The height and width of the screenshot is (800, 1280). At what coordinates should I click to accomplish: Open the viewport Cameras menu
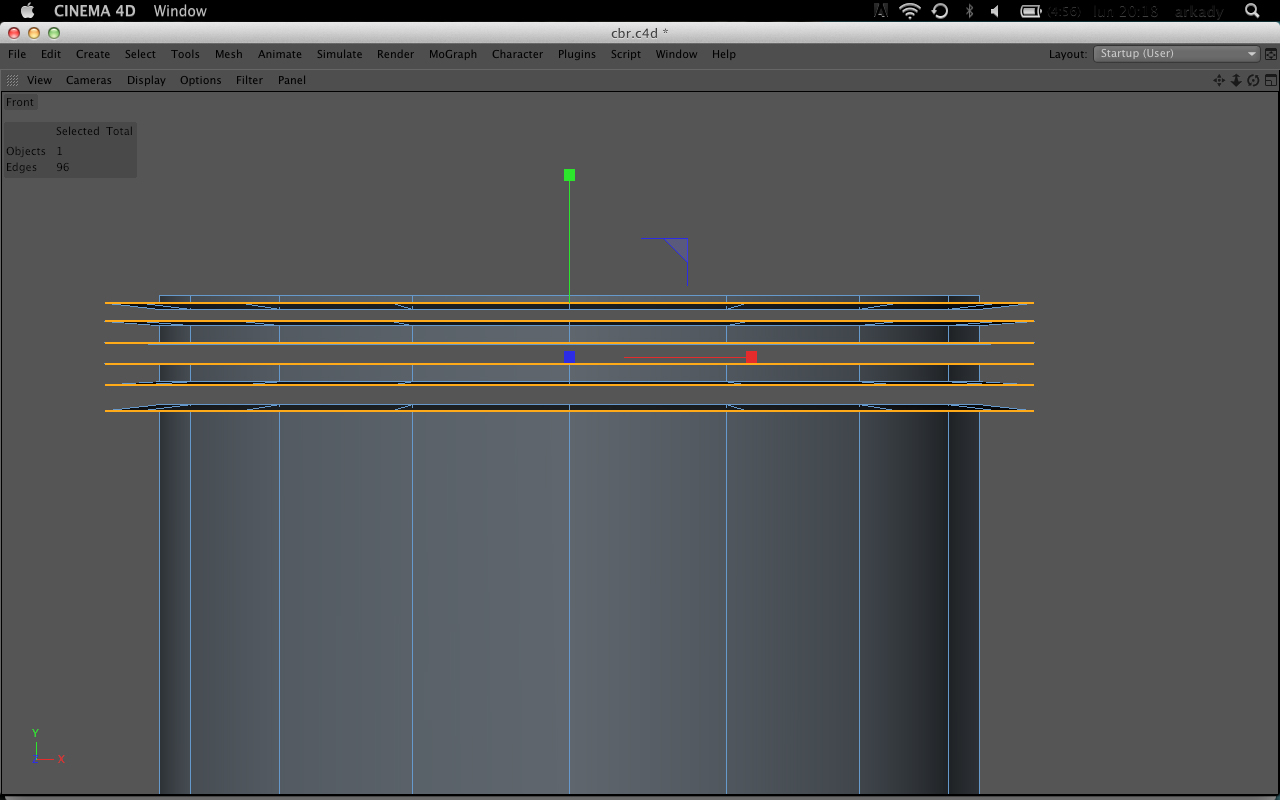pos(89,80)
